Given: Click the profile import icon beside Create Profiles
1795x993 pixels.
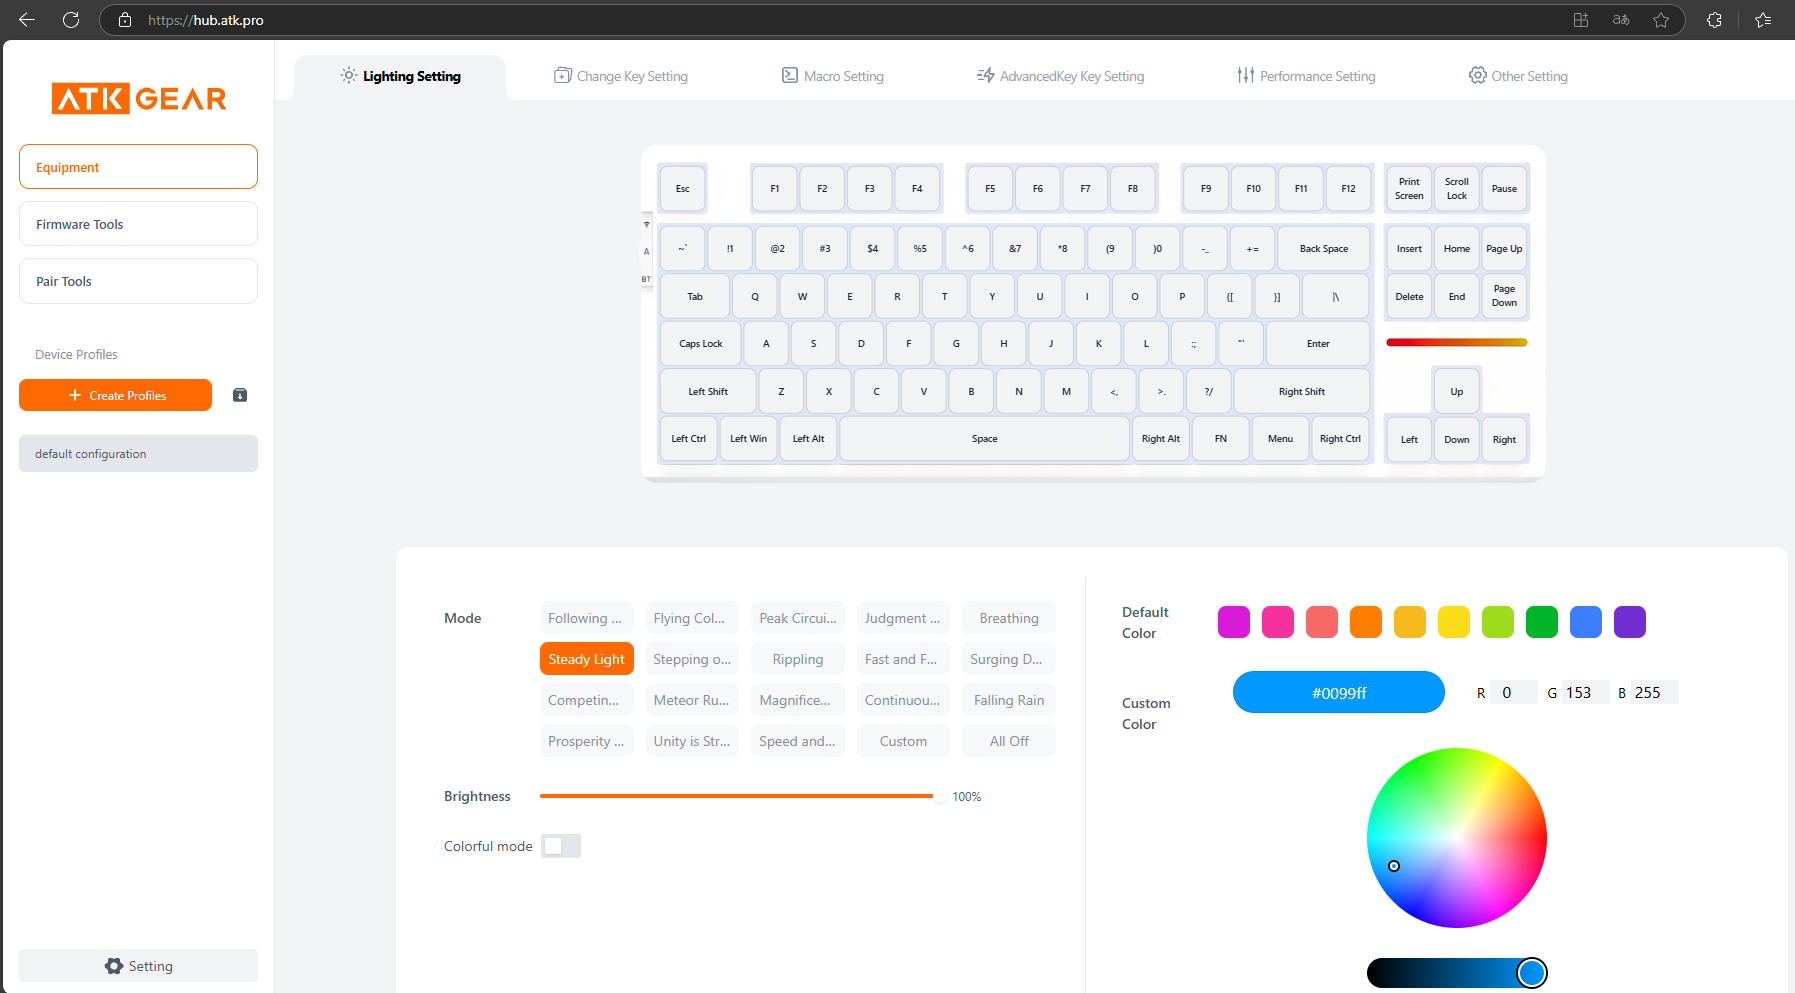Looking at the screenshot, I should pos(240,395).
